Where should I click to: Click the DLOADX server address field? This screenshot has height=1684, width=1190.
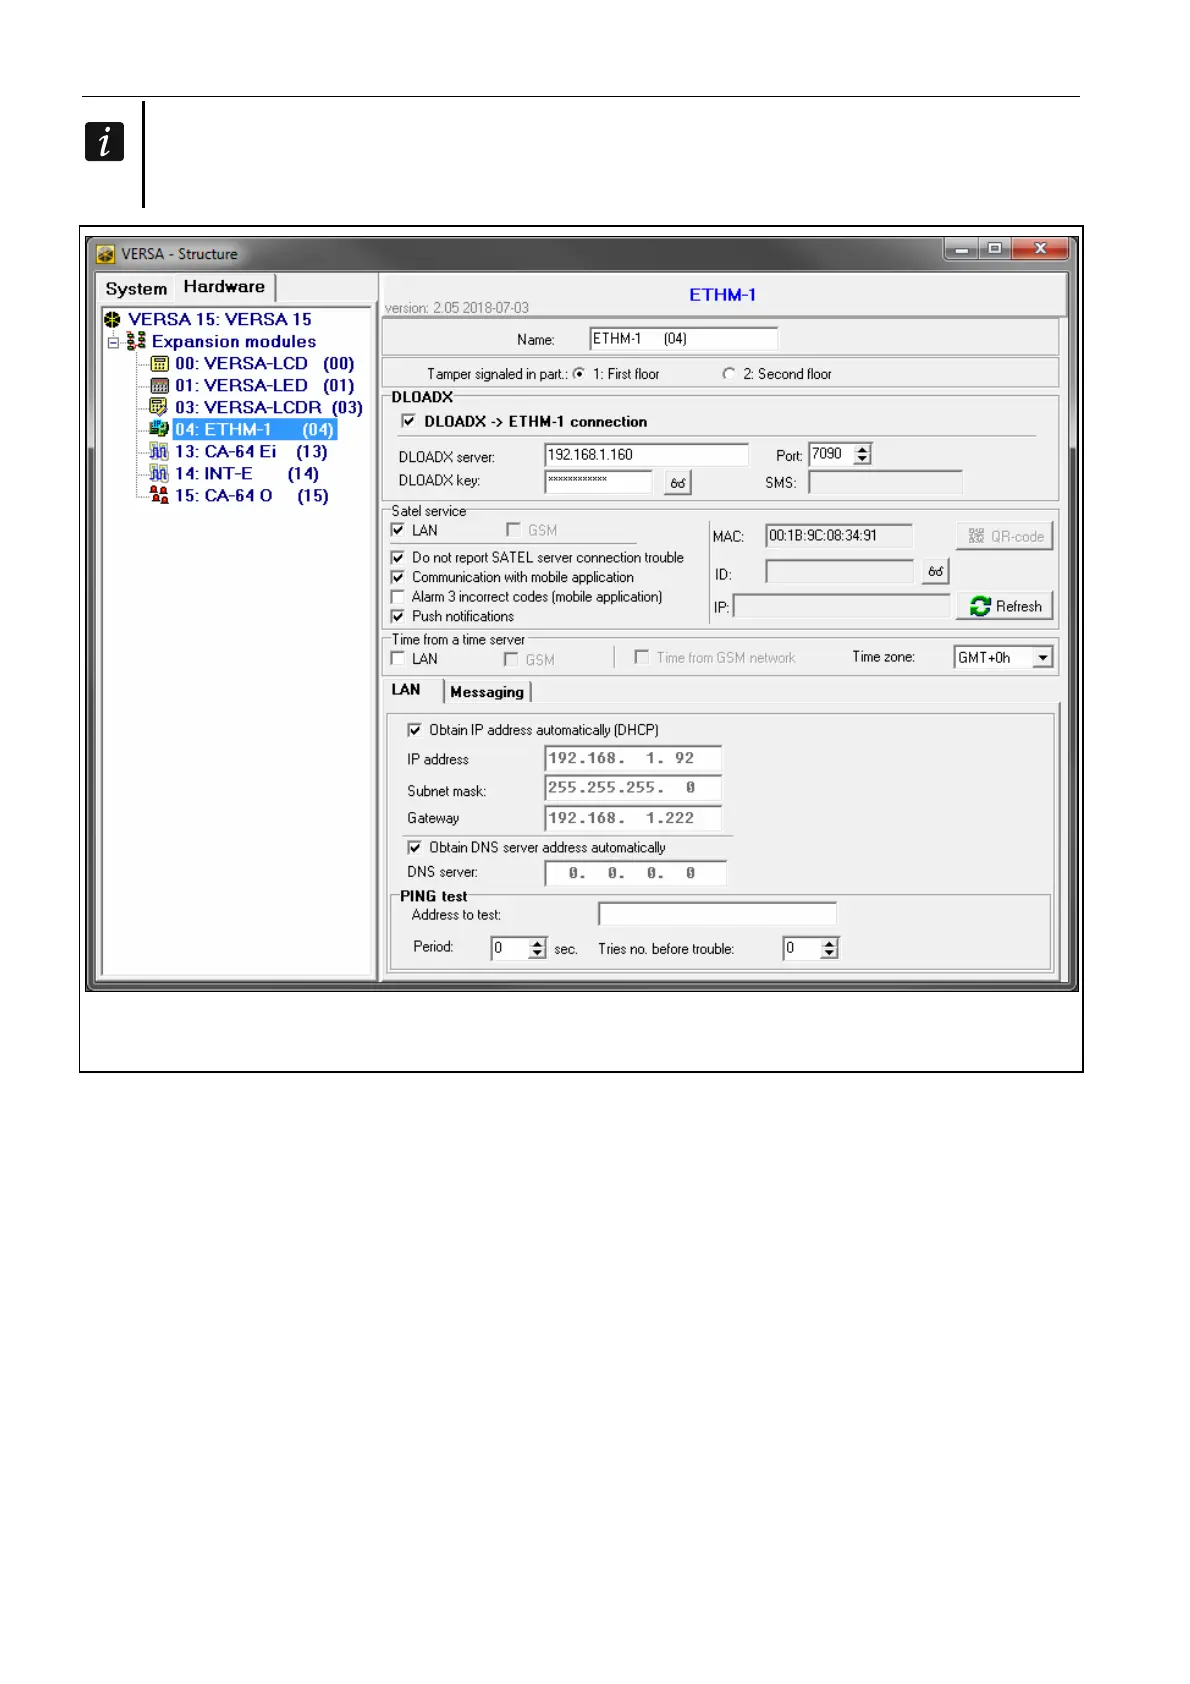click(x=646, y=455)
